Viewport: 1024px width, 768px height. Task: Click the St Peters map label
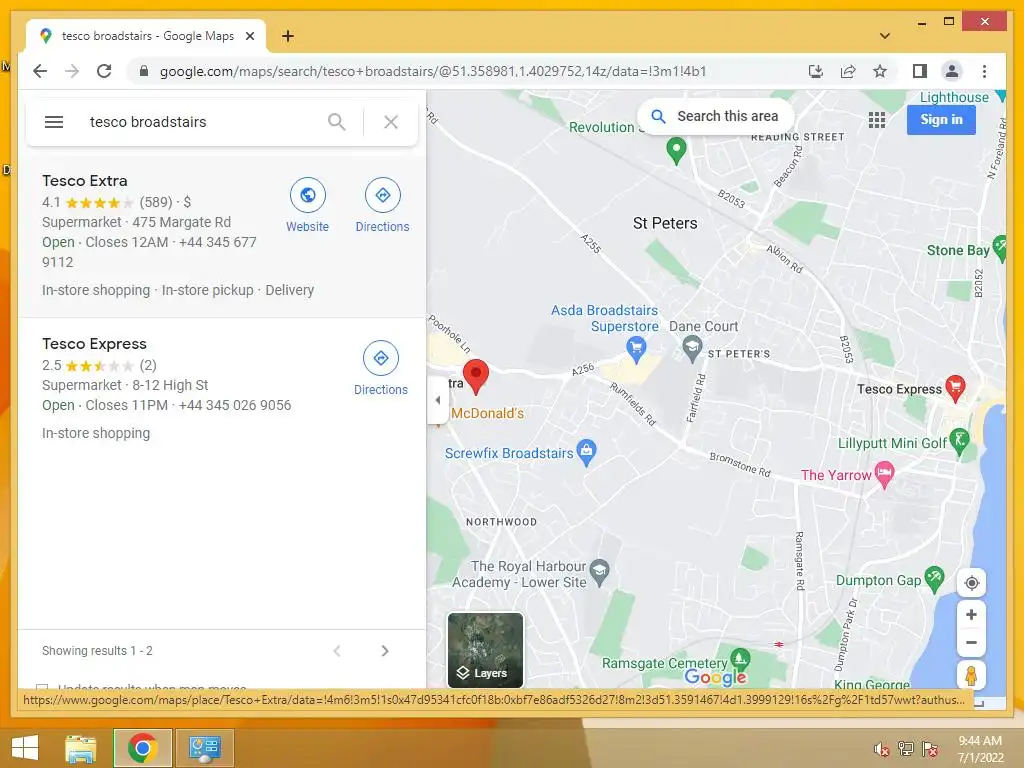click(x=665, y=223)
